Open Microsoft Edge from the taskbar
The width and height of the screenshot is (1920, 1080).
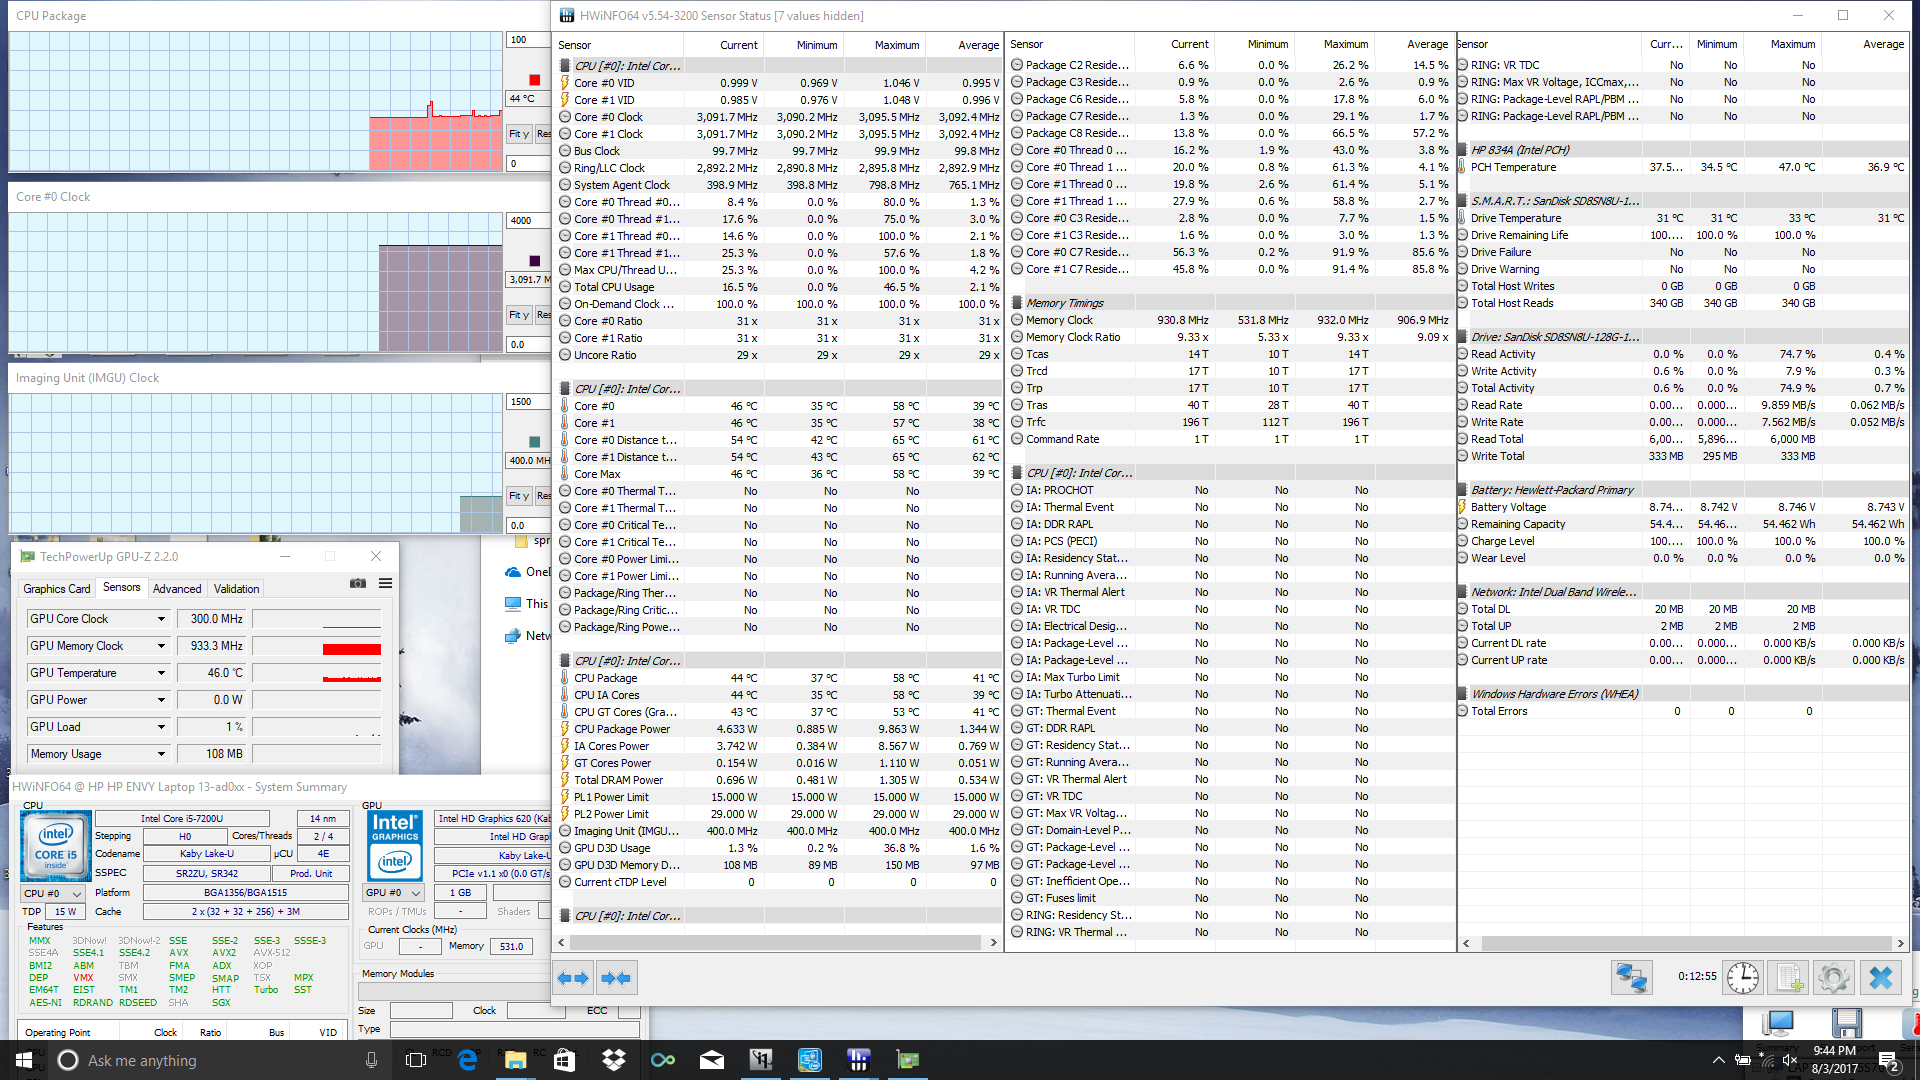(x=467, y=1060)
